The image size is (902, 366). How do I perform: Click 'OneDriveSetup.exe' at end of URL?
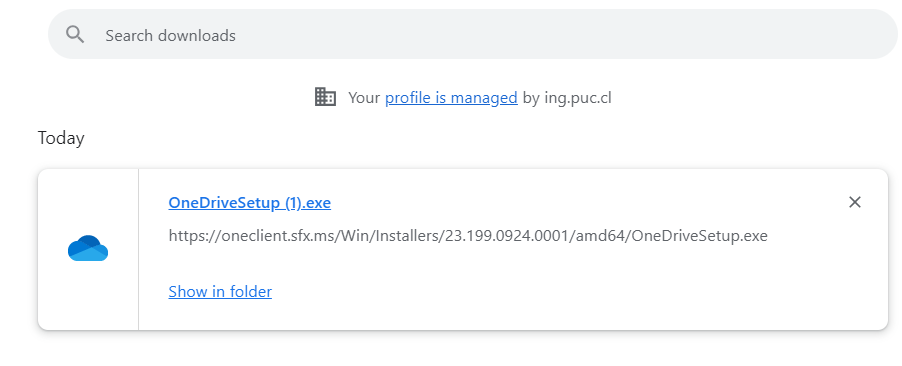[700, 236]
